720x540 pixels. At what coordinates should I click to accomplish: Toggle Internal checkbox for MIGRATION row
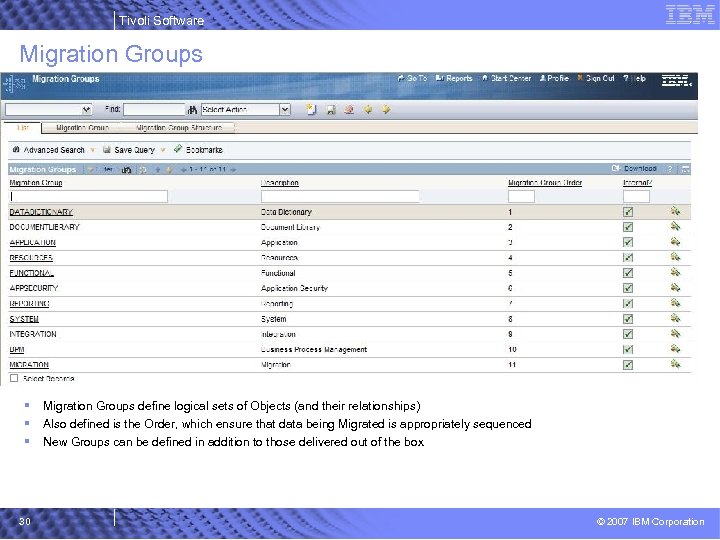(628, 365)
